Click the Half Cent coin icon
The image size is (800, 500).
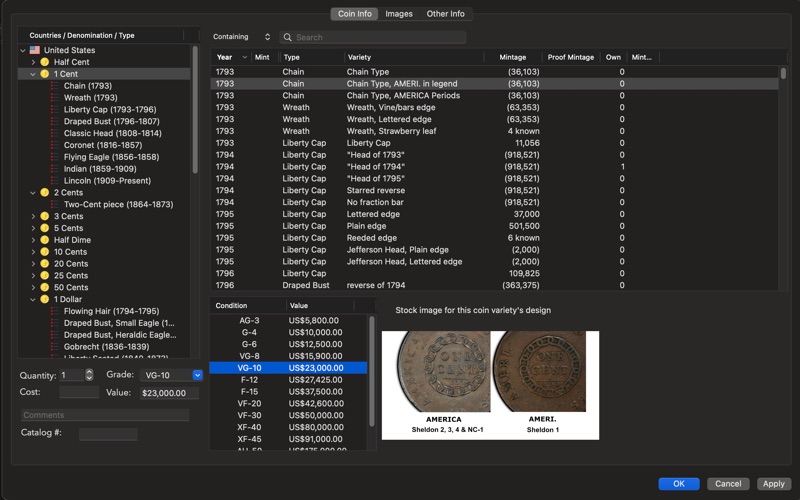45,62
